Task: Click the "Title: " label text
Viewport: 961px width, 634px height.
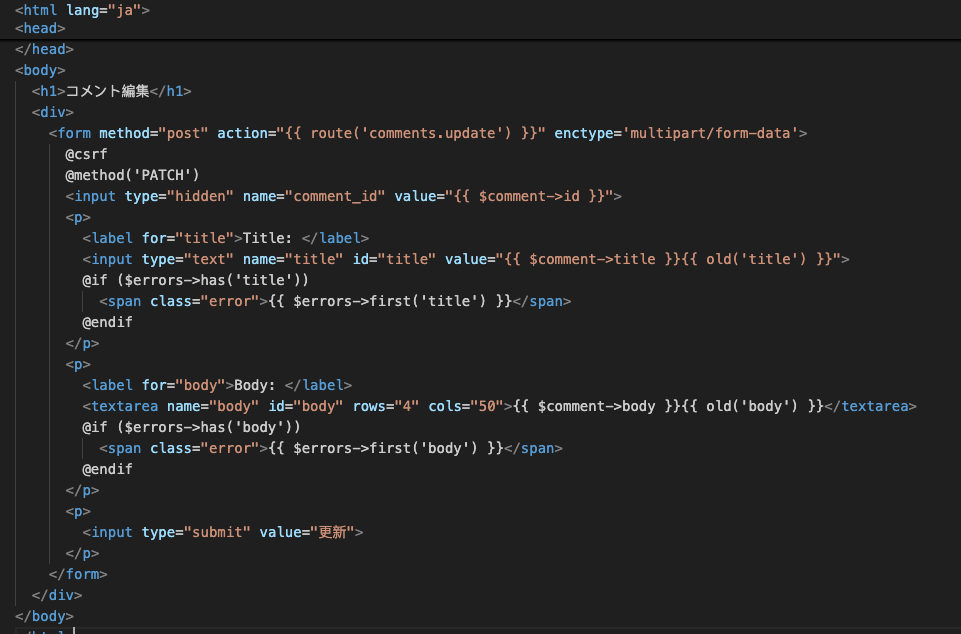Action: coord(267,238)
